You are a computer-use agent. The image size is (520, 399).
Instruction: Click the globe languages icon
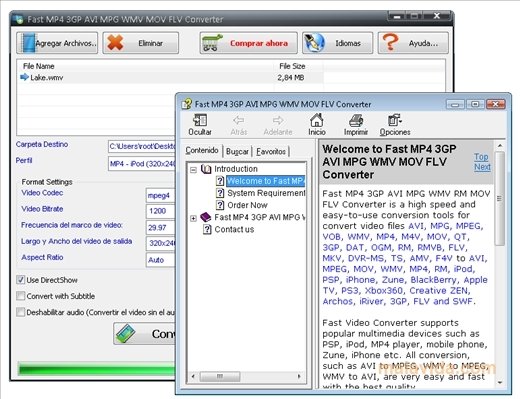pos(315,43)
